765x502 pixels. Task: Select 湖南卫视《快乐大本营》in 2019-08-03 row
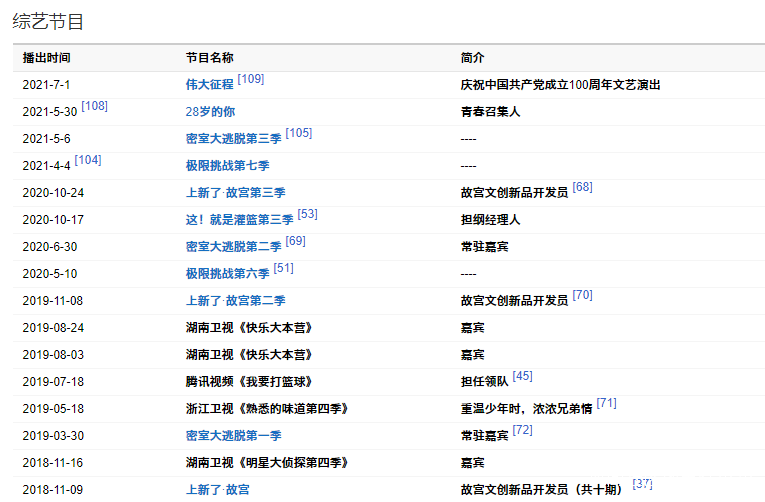click(249, 355)
